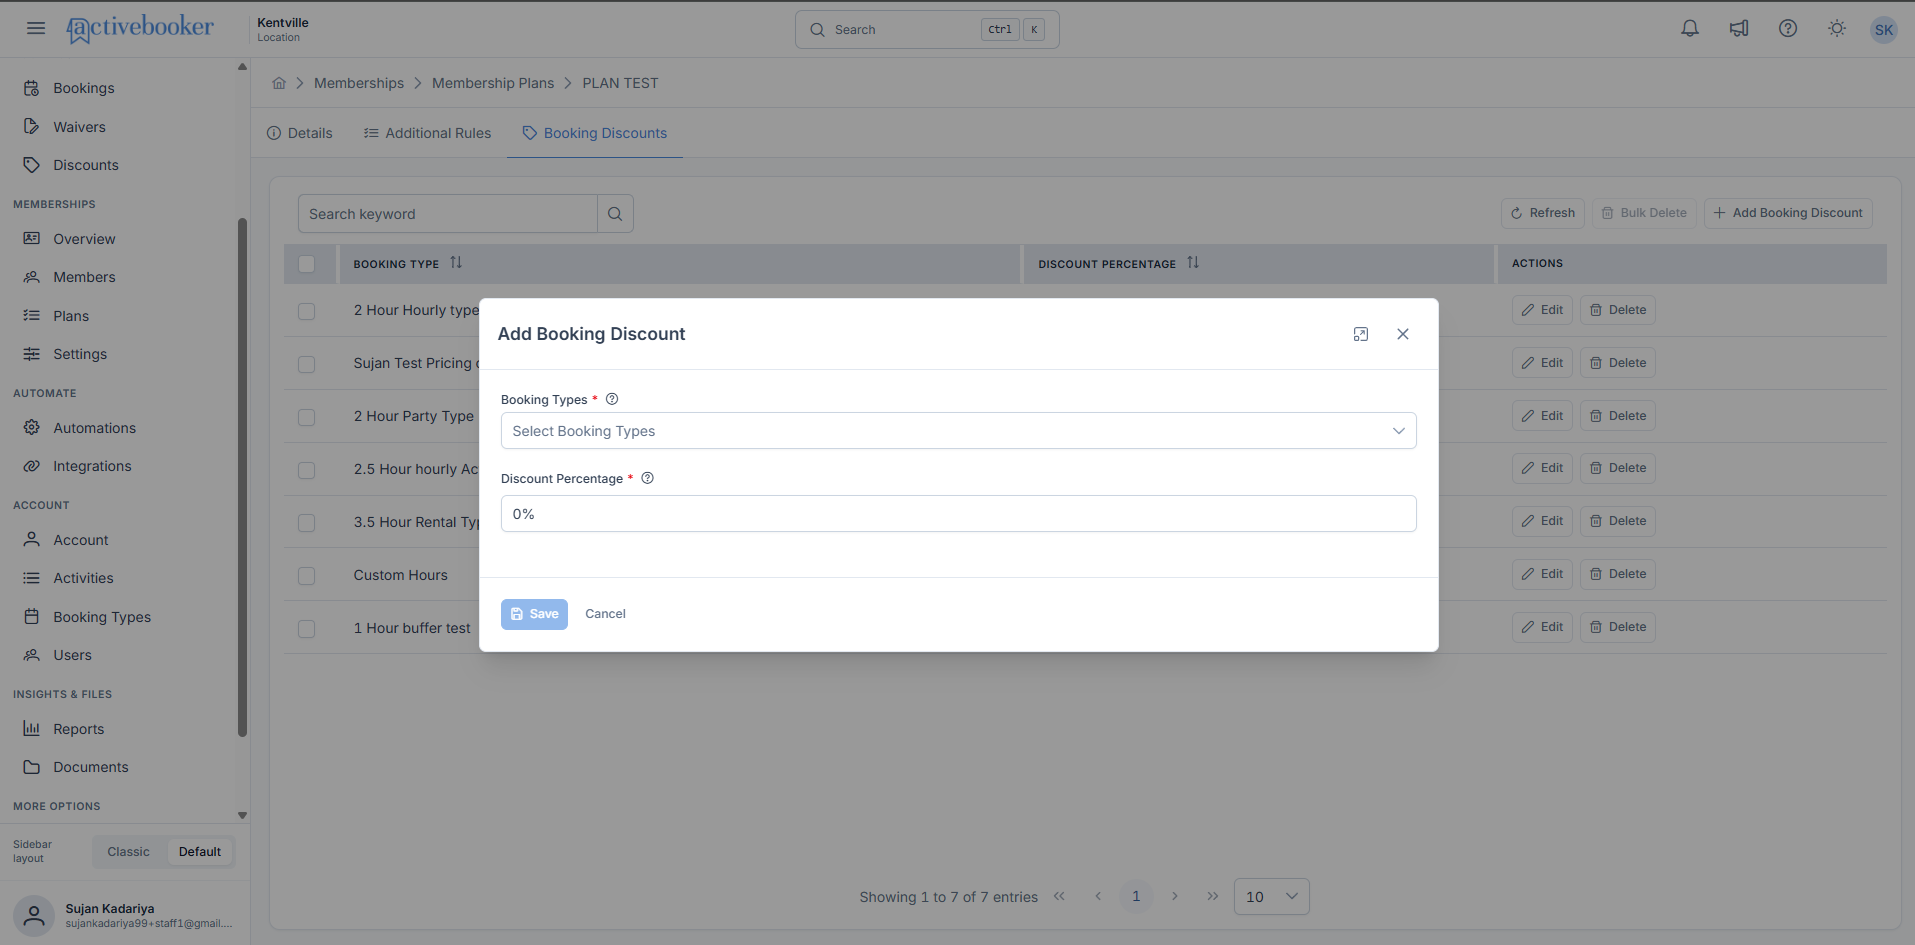
Task: Check the 3.5 Hour Rental row
Action: pyautogui.click(x=307, y=523)
